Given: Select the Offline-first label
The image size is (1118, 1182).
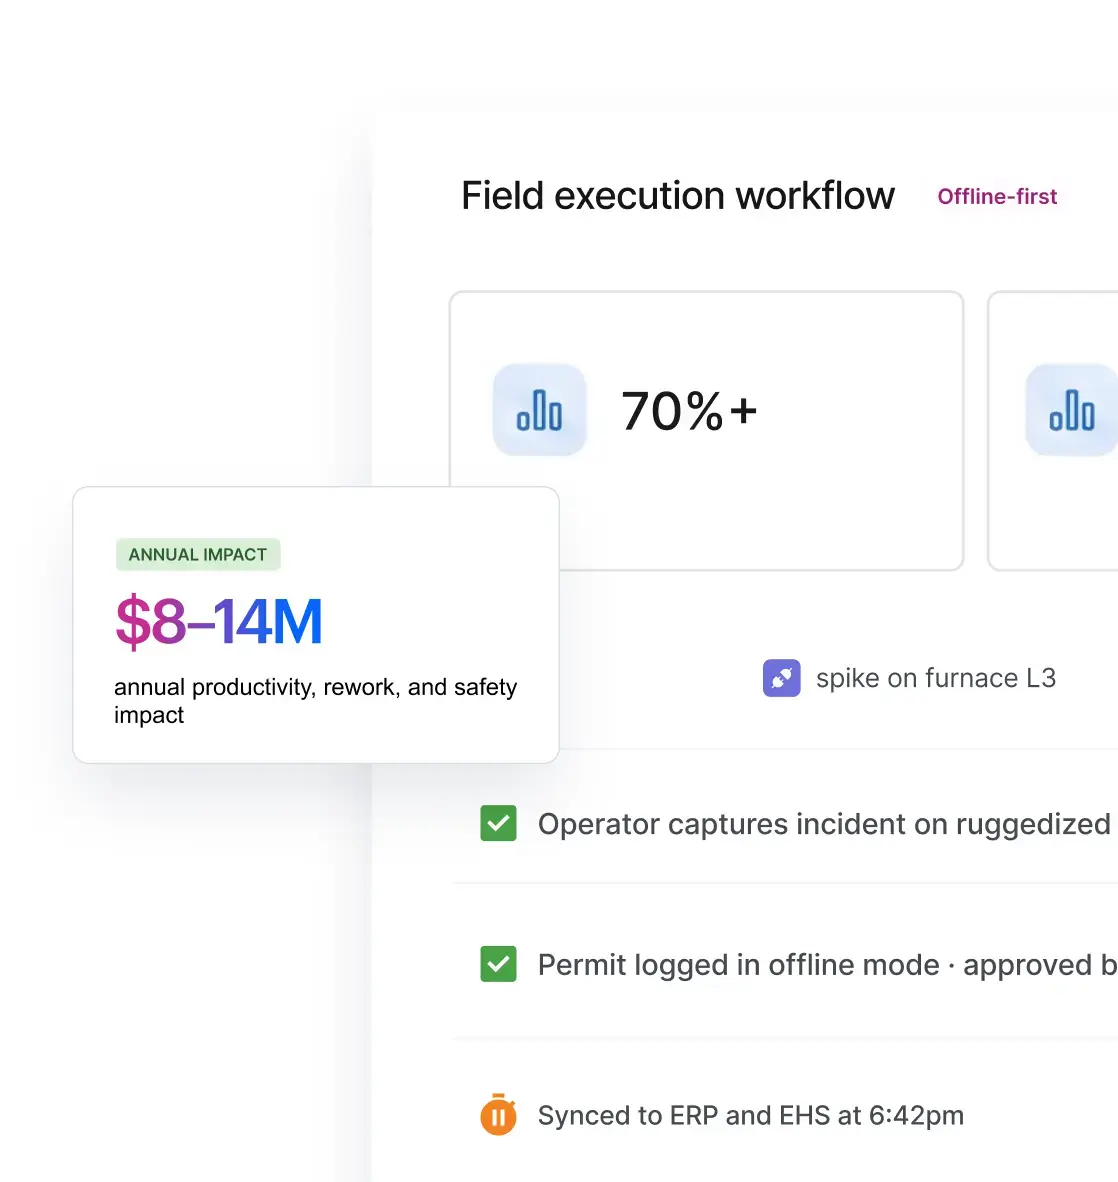Looking at the screenshot, I should pyautogui.click(x=997, y=197).
